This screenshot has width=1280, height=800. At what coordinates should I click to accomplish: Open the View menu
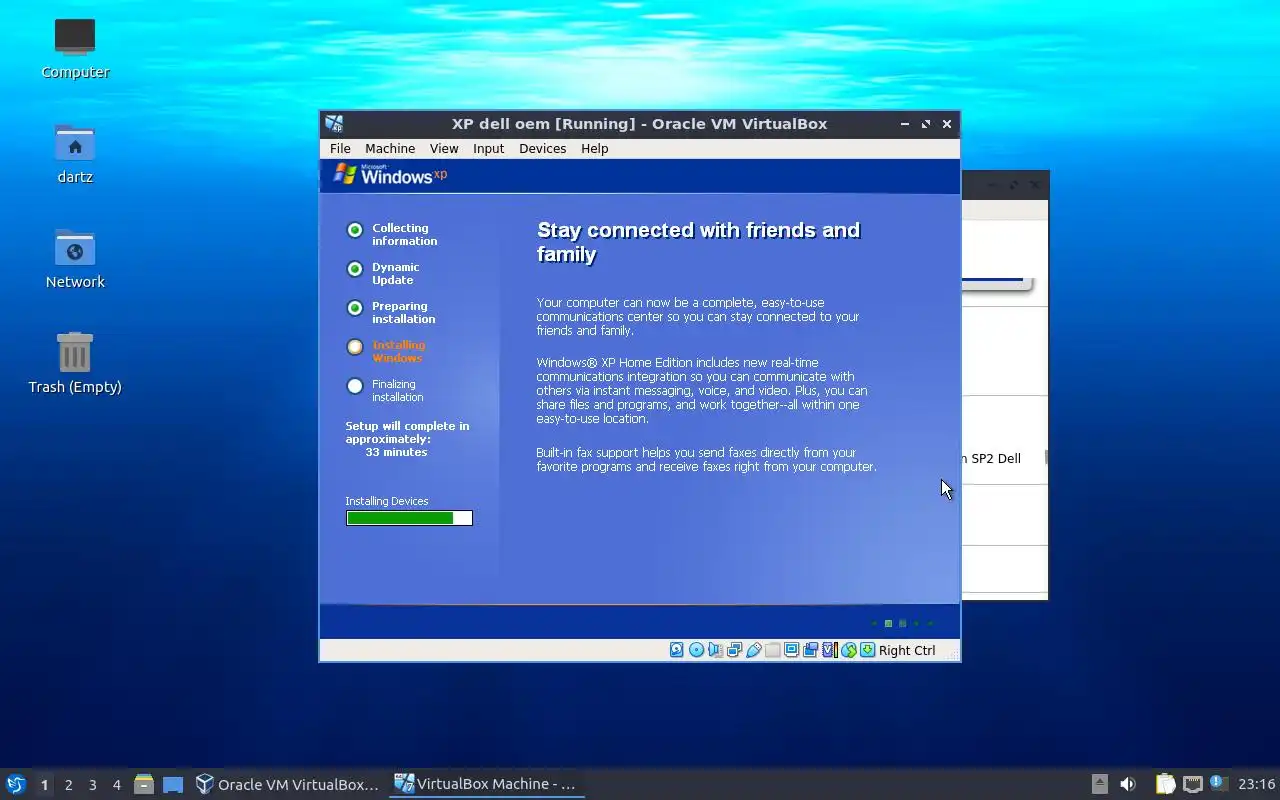(444, 148)
